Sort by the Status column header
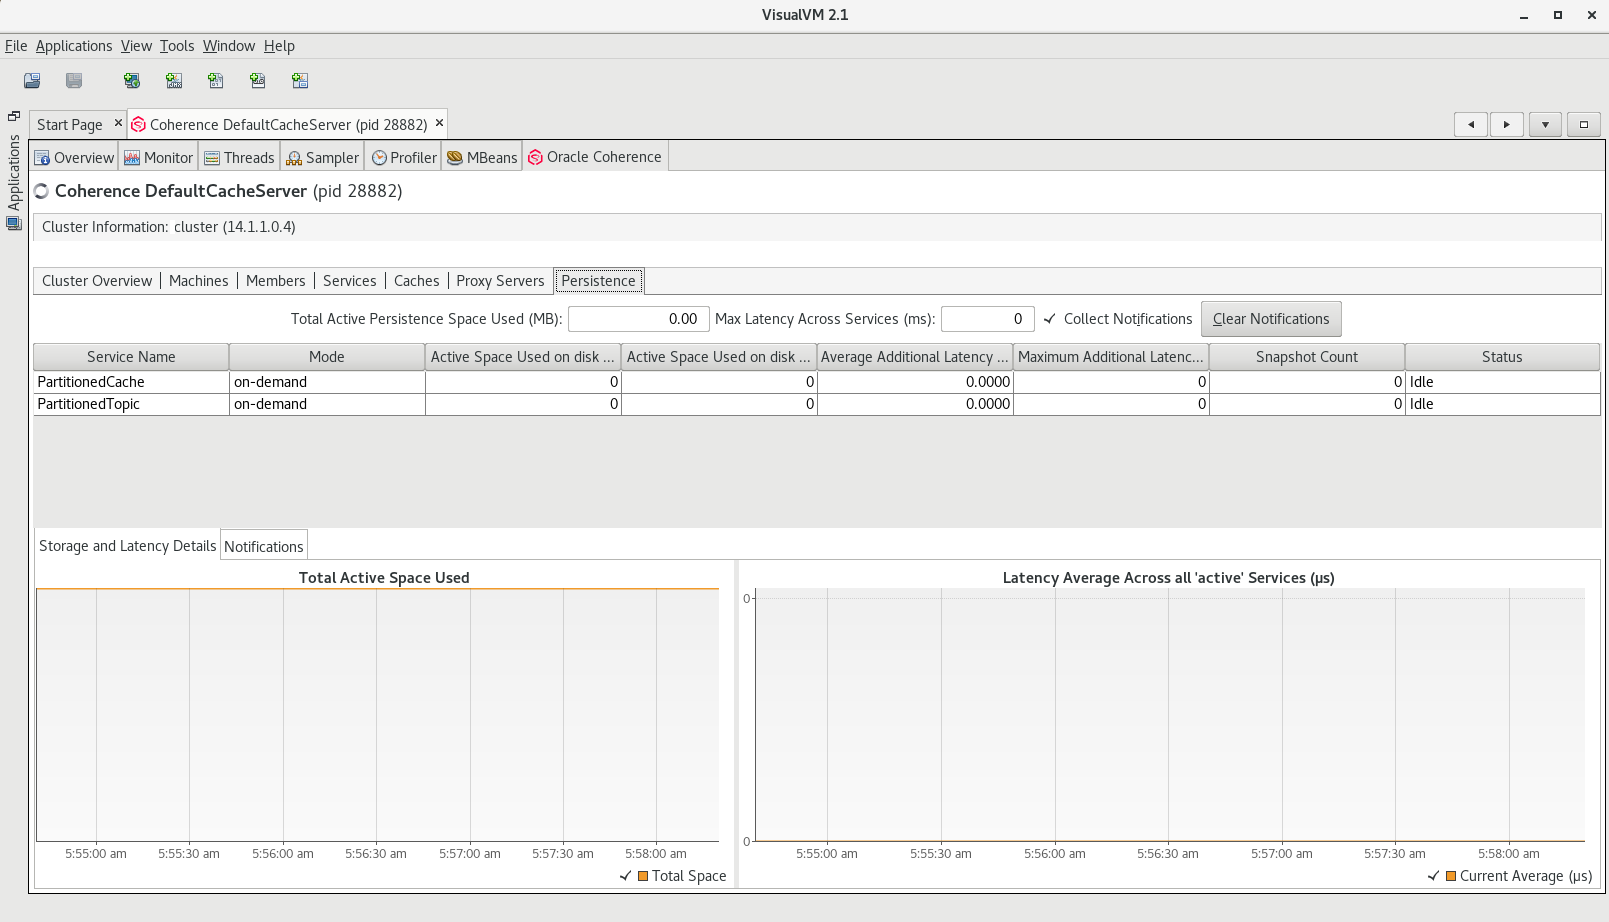 point(1502,357)
